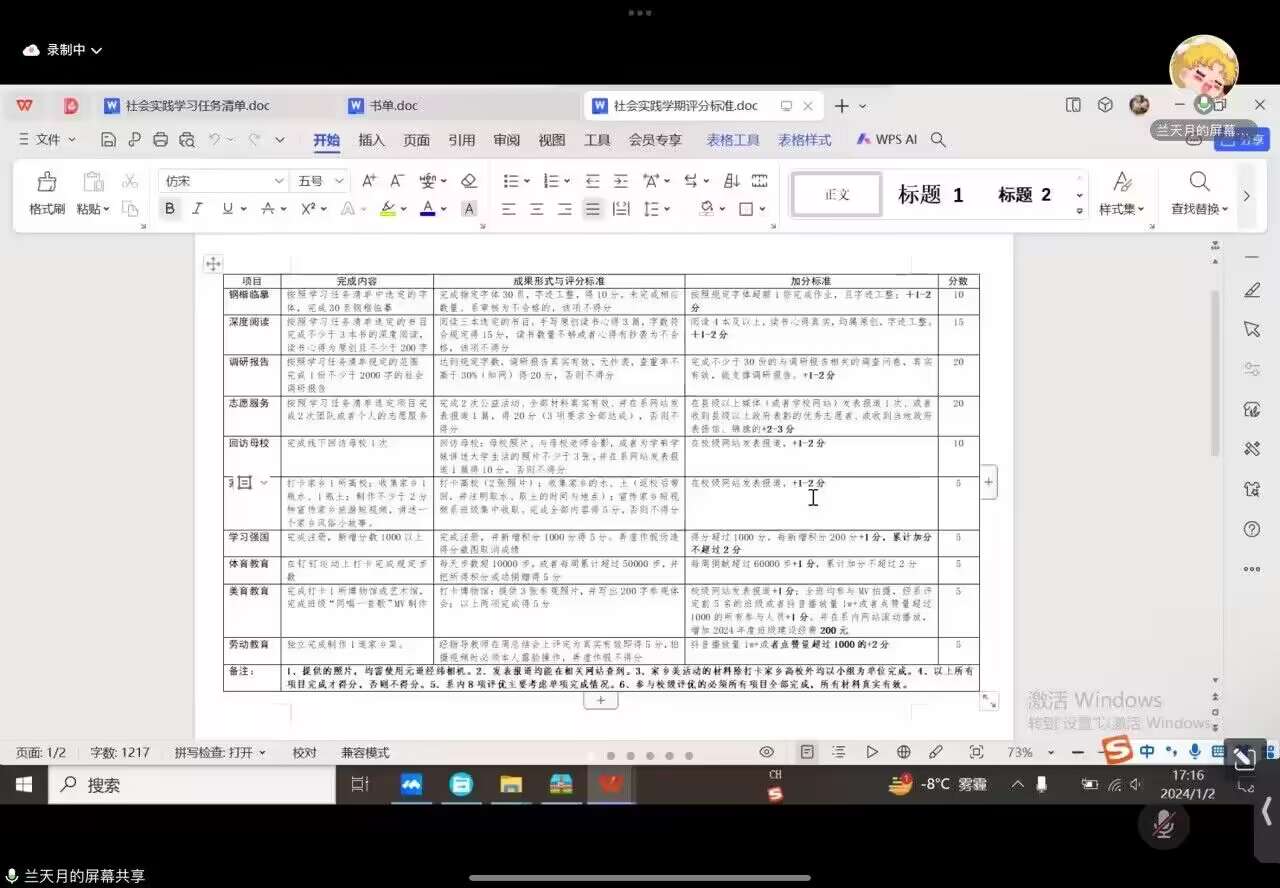Image resolution: width=1280 pixels, height=888 pixels.
Task: Open print preview from quick toolbar
Action: 186,140
